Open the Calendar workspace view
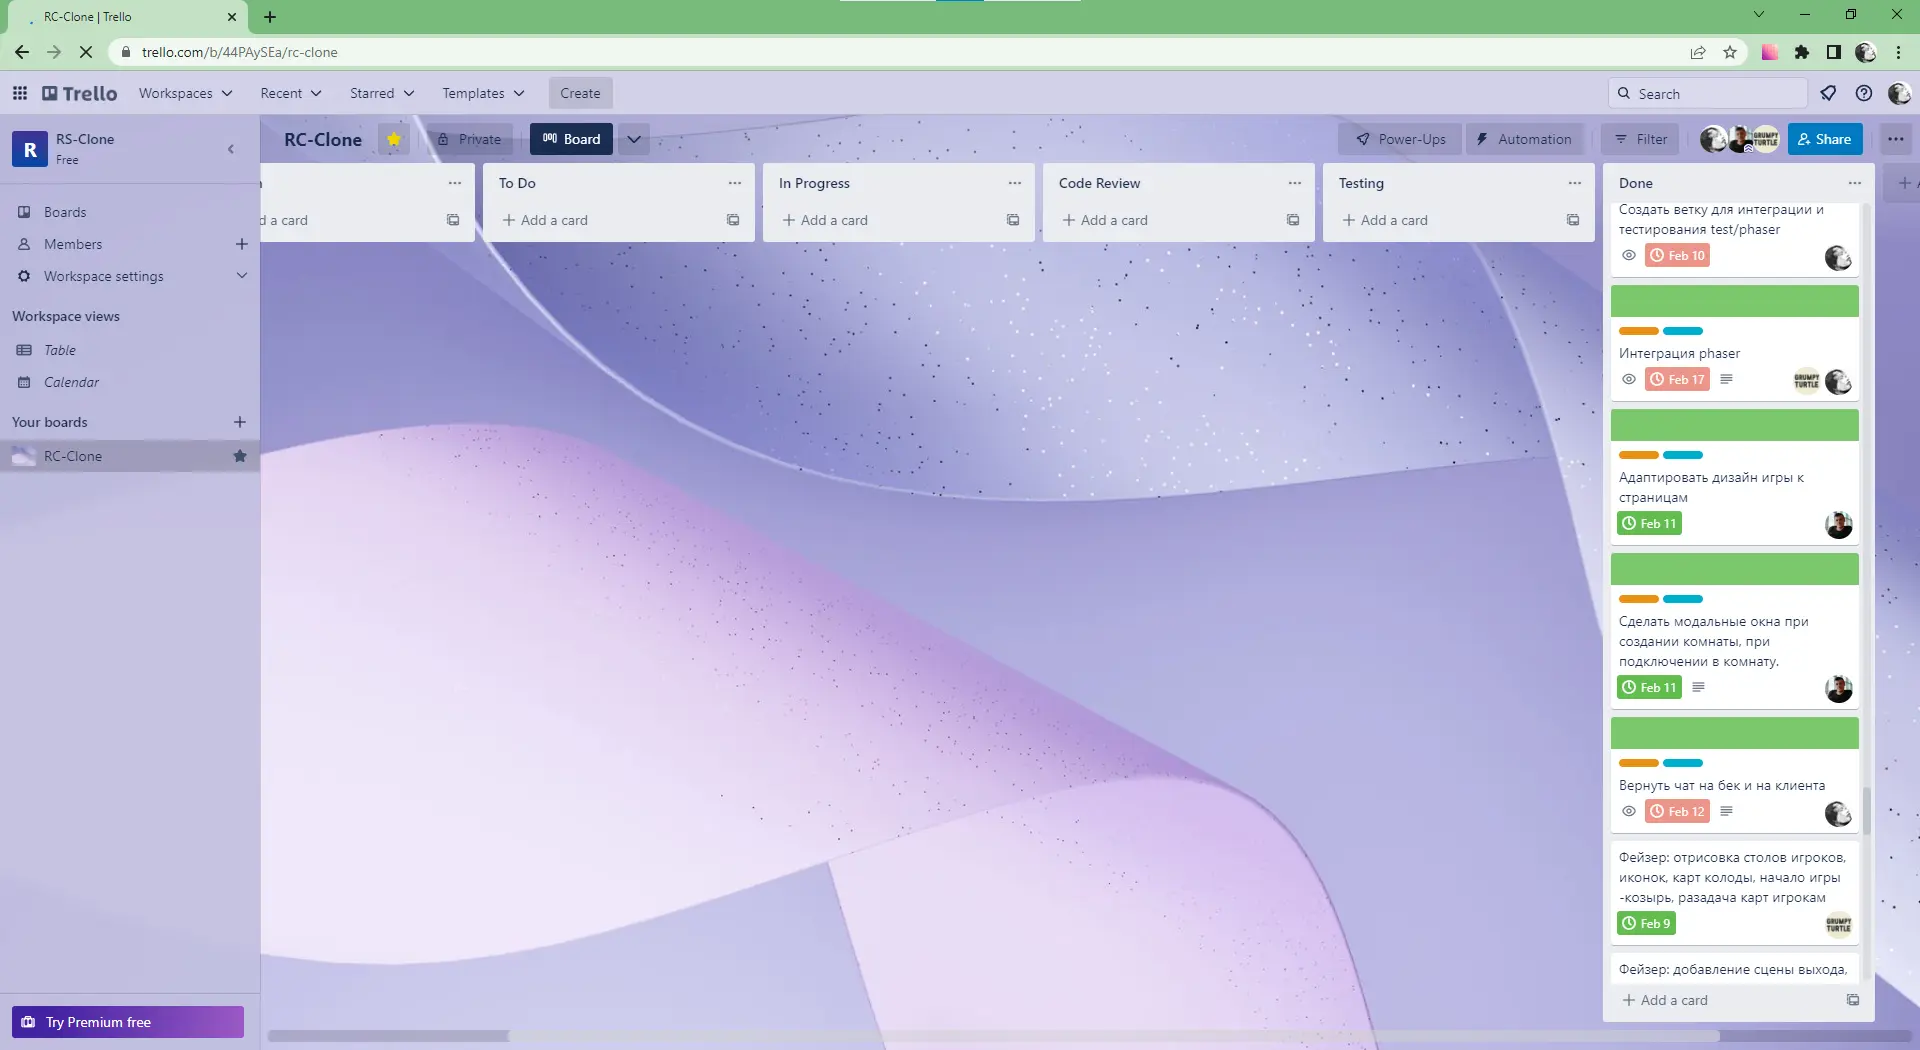The width and height of the screenshot is (1920, 1050). [72, 382]
